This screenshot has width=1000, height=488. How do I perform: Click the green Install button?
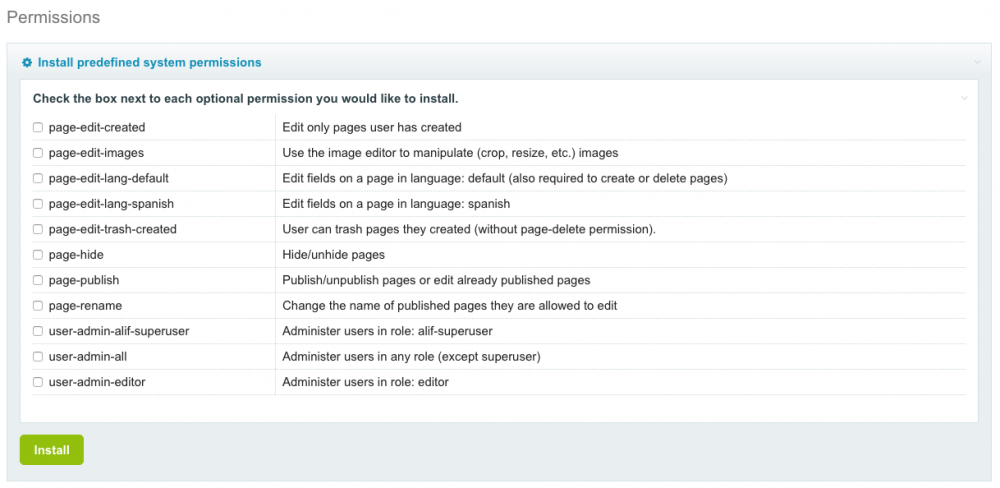pos(52,450)
